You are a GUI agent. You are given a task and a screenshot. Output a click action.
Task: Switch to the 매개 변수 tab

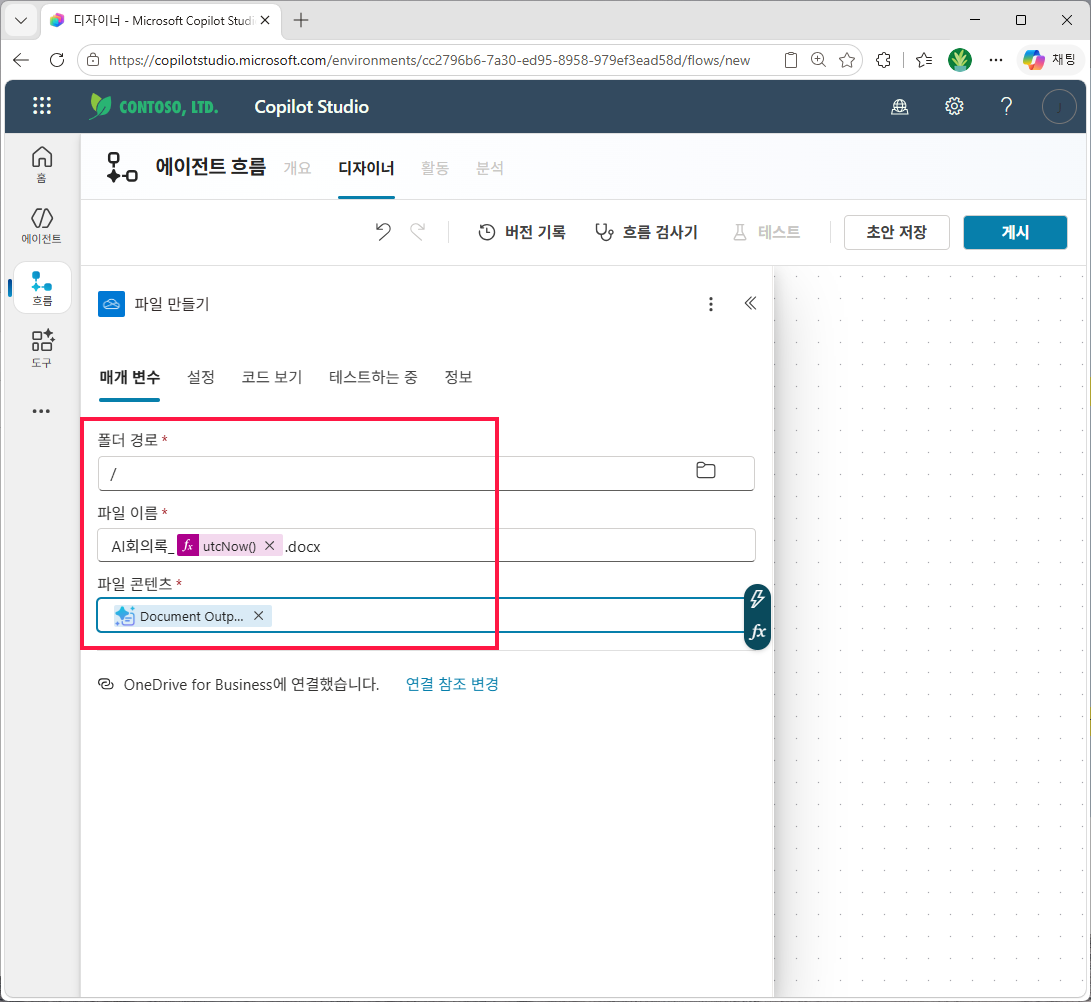(129, 377)
